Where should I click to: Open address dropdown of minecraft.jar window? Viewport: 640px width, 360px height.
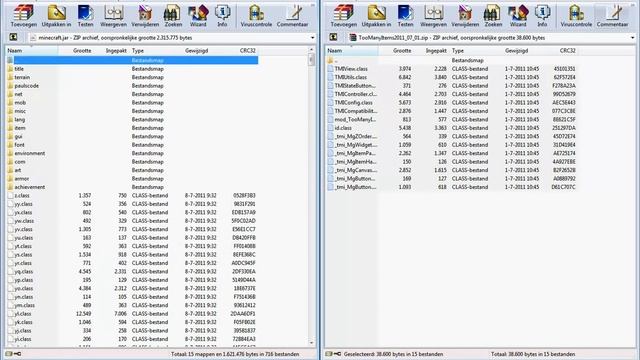point(312,38)
